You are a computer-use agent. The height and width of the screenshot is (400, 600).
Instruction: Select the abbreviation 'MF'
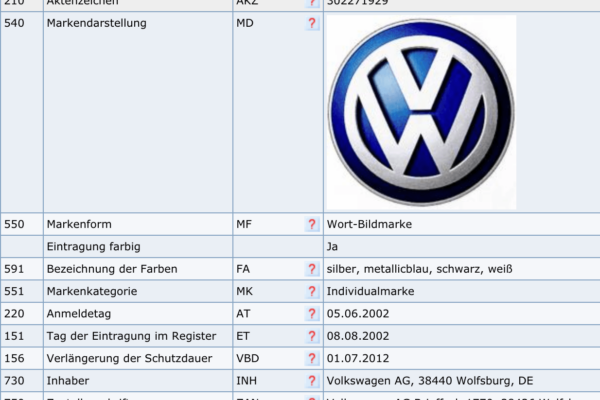pyautogui.click(x=244, y=224)
